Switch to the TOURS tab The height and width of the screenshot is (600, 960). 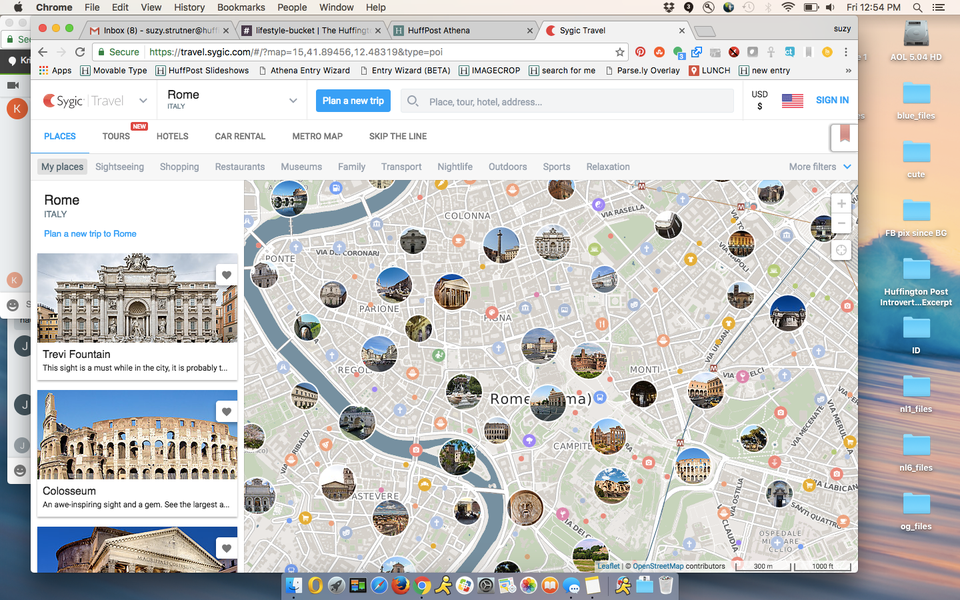[116, 136]
